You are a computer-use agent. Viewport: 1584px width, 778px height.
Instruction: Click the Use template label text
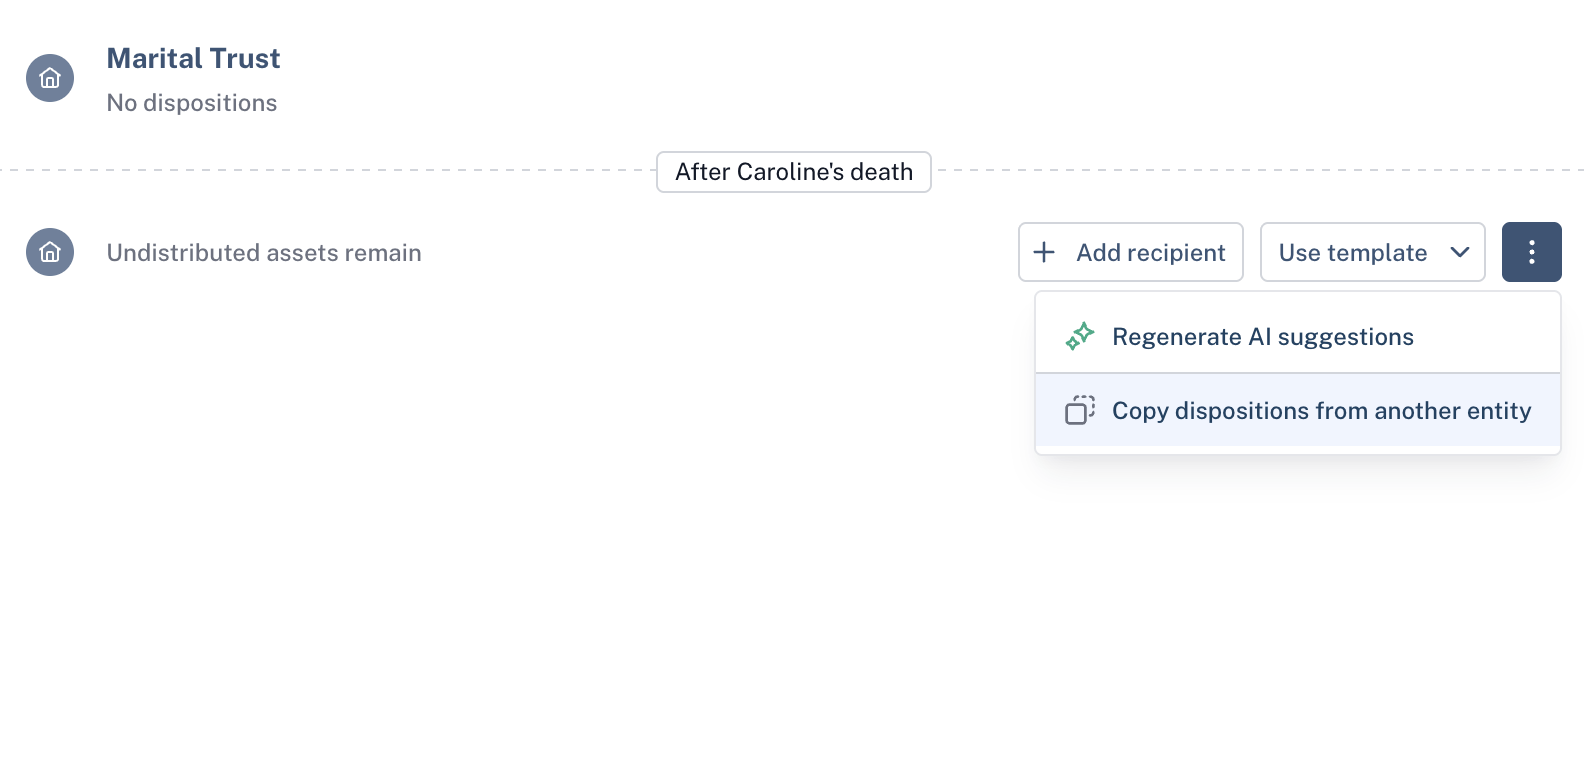(x=1352, y=253)
